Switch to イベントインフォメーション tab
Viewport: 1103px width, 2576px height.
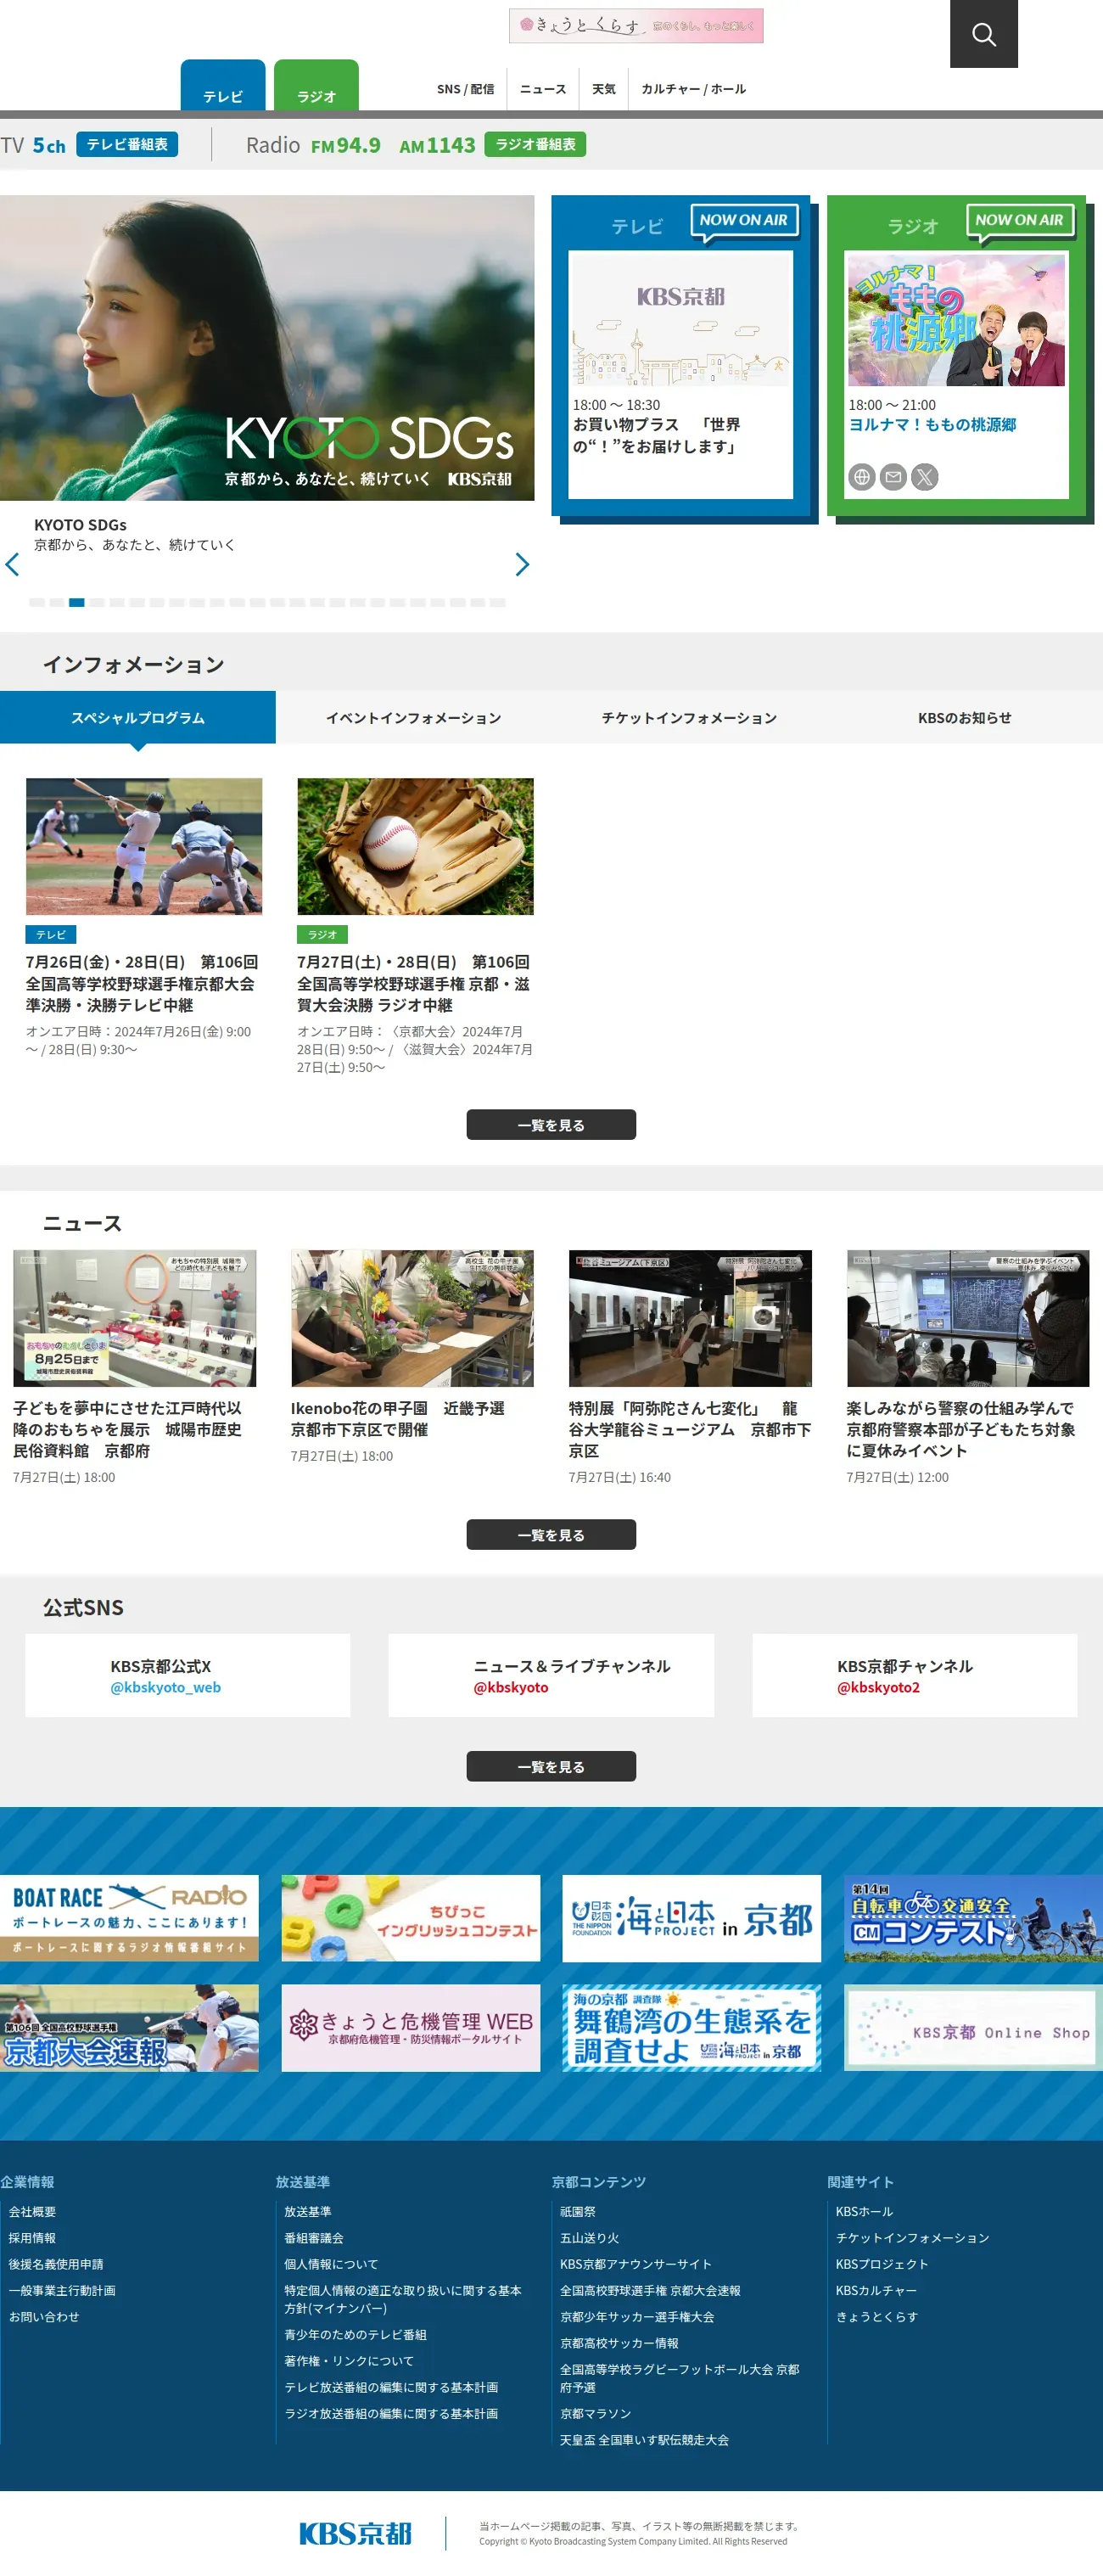(413, 718)
